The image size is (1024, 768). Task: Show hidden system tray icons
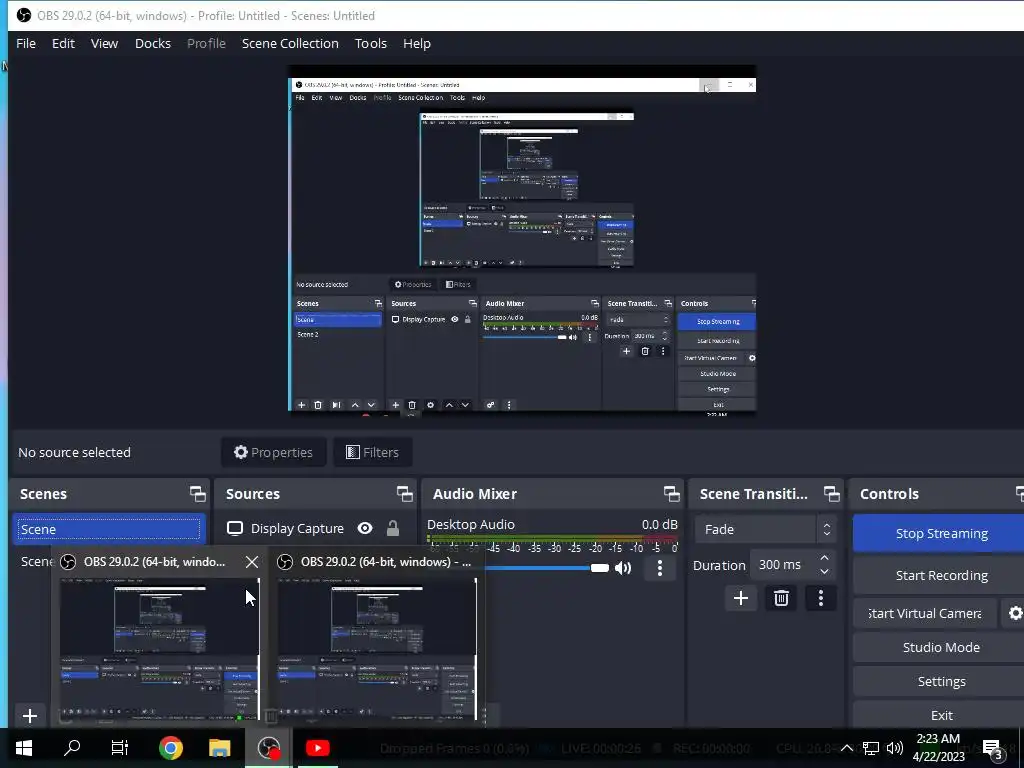click(x=846, y=748)
